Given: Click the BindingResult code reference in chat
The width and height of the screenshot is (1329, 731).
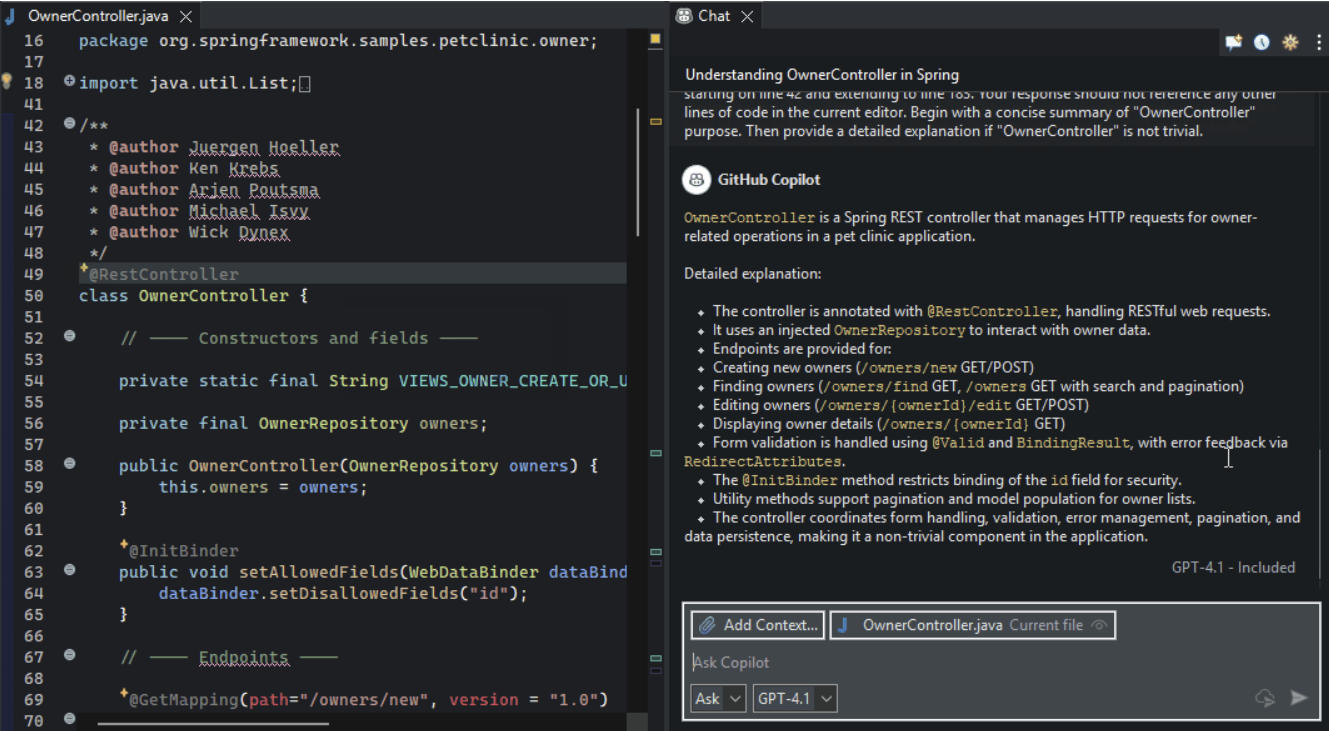Looking at the screenshot, I should pyautogui.click(x=1073, y=443).
